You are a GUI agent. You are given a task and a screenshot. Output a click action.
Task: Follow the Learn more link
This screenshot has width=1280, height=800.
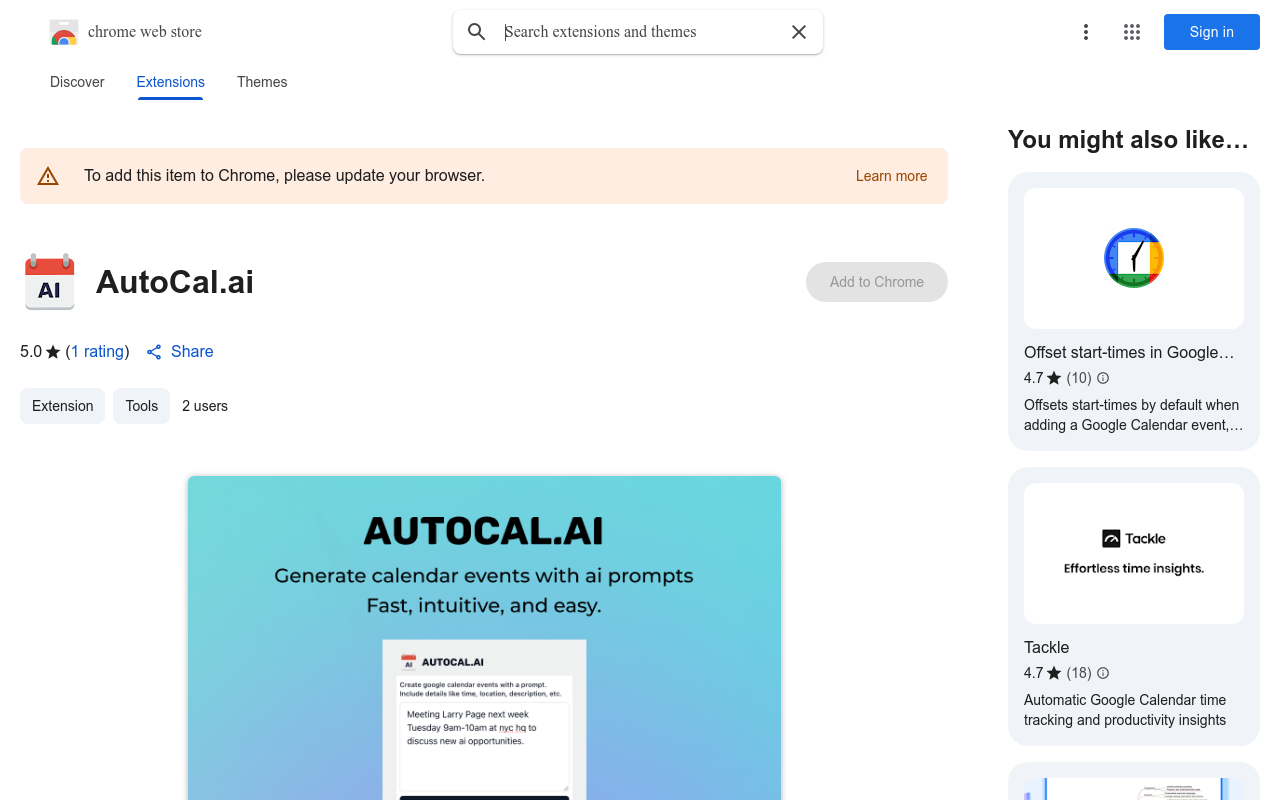891,176
